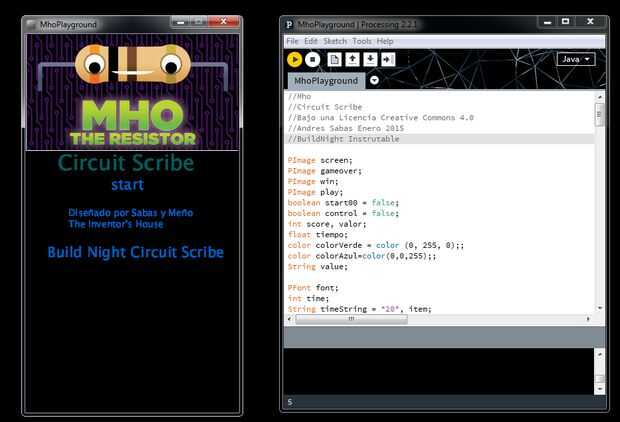Minimize the MhoPlayground game window
The width and height of the screenshot is (620, 422).
point(180,22)
